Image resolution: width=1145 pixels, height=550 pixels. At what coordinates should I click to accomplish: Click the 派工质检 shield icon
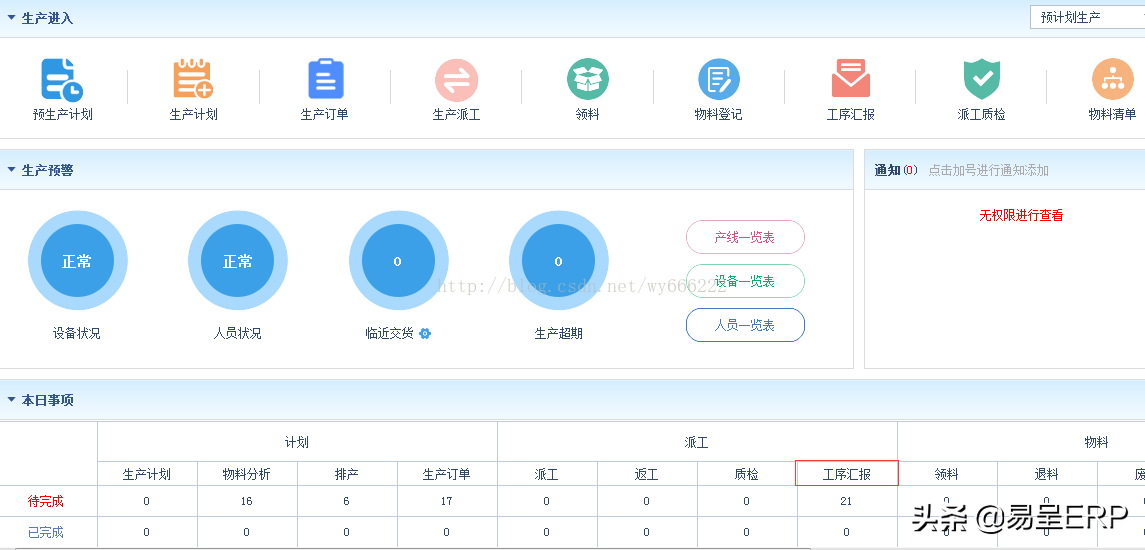coord(981,79)
